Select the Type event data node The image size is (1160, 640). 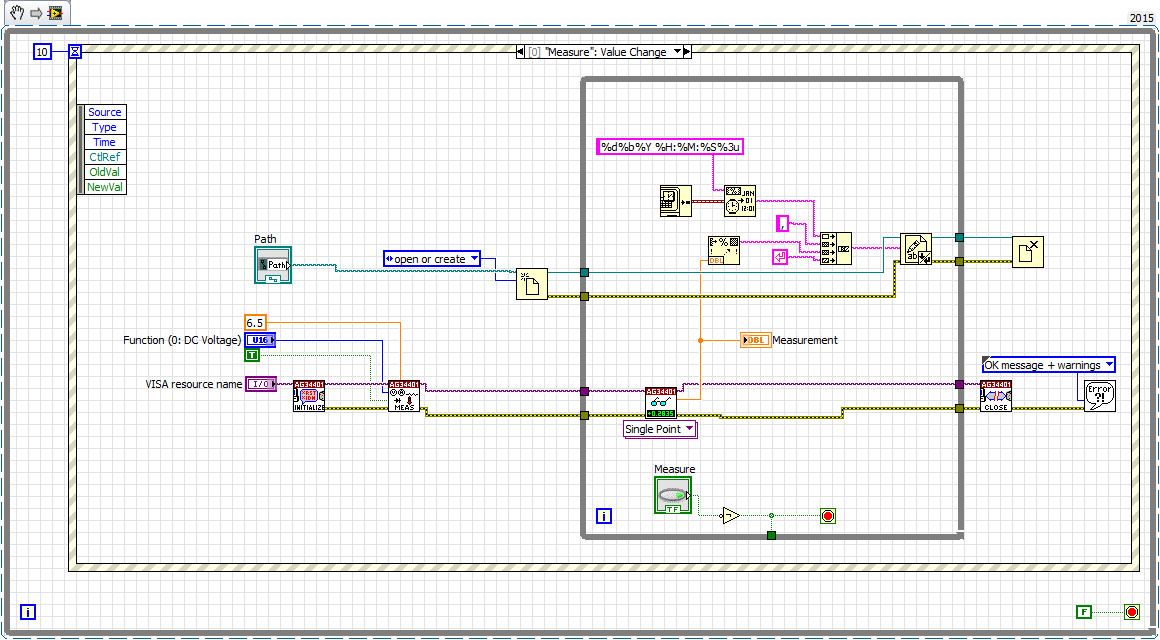(104, 127)
